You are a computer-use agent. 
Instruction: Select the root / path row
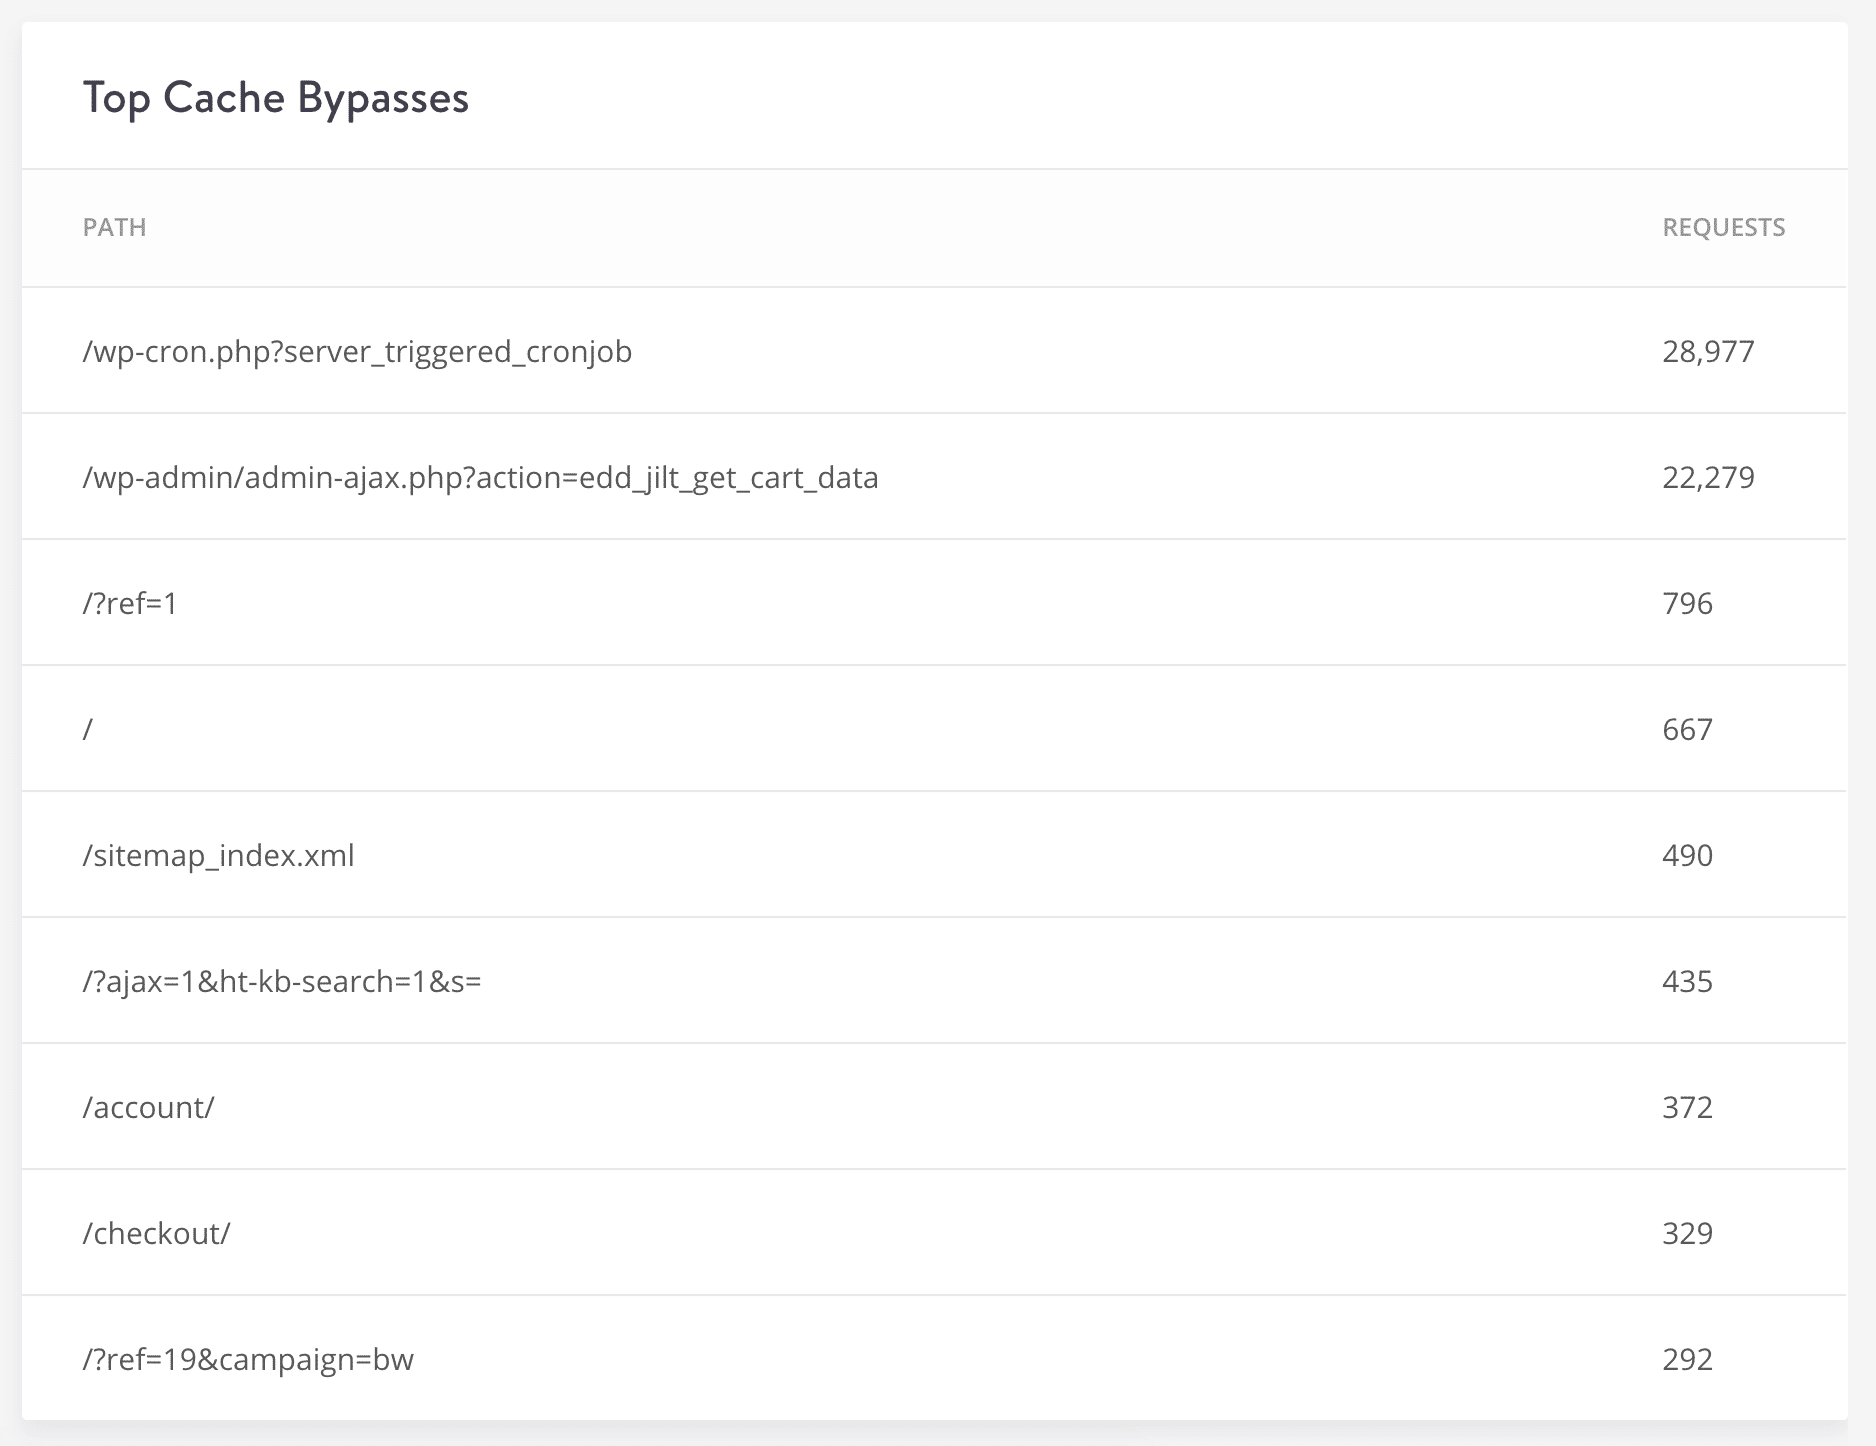[89, 729]
